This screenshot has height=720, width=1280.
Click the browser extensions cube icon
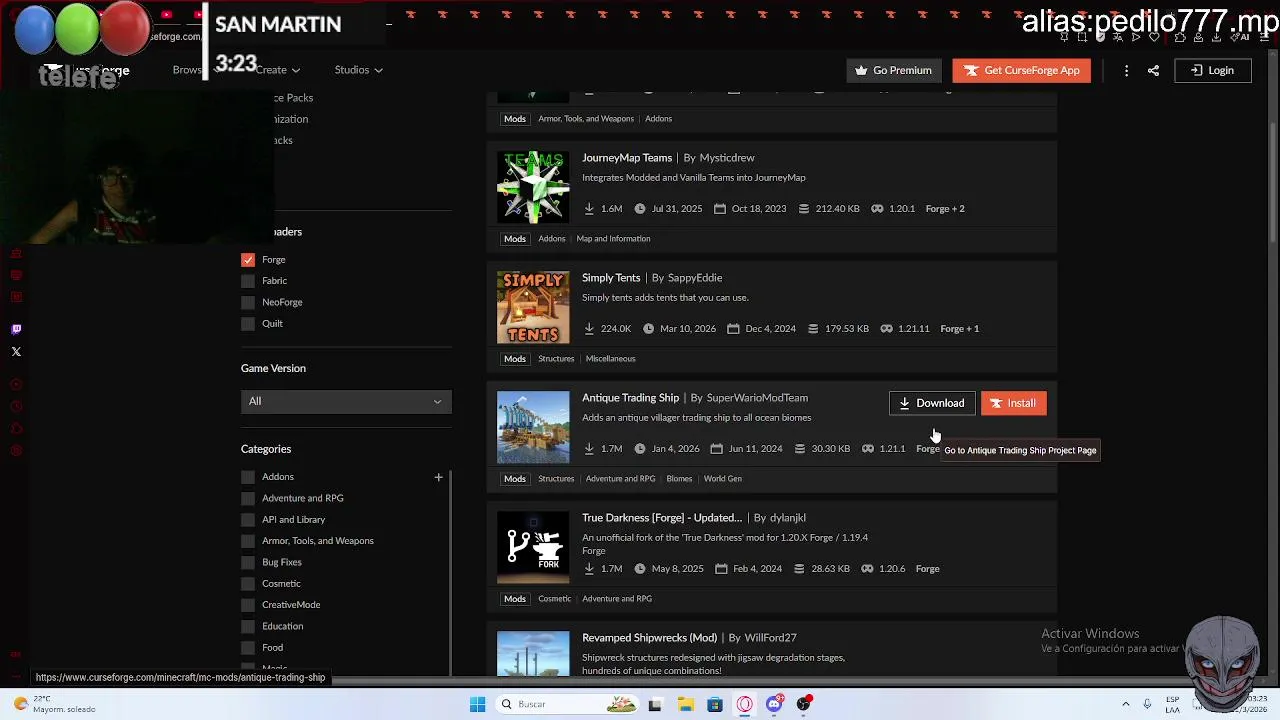(x=1180, y=37)
